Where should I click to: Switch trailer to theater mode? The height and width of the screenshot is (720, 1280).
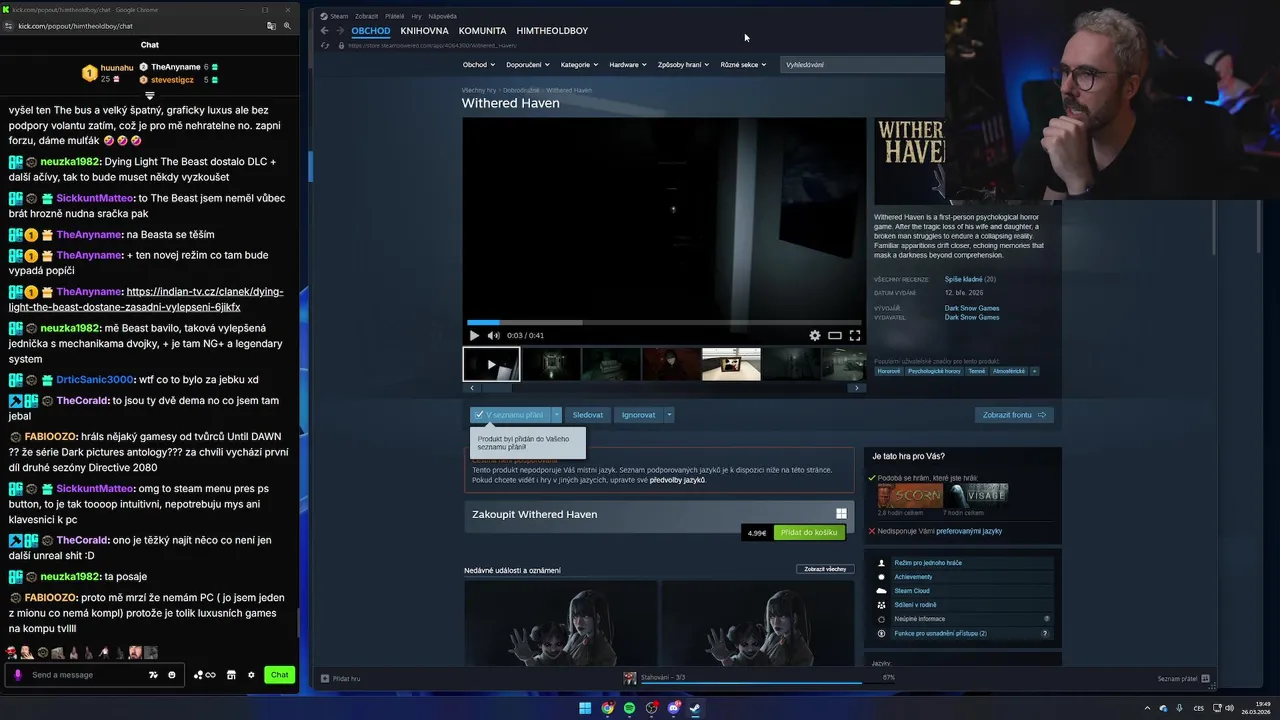pyautogui.click(x=835, y=336)
